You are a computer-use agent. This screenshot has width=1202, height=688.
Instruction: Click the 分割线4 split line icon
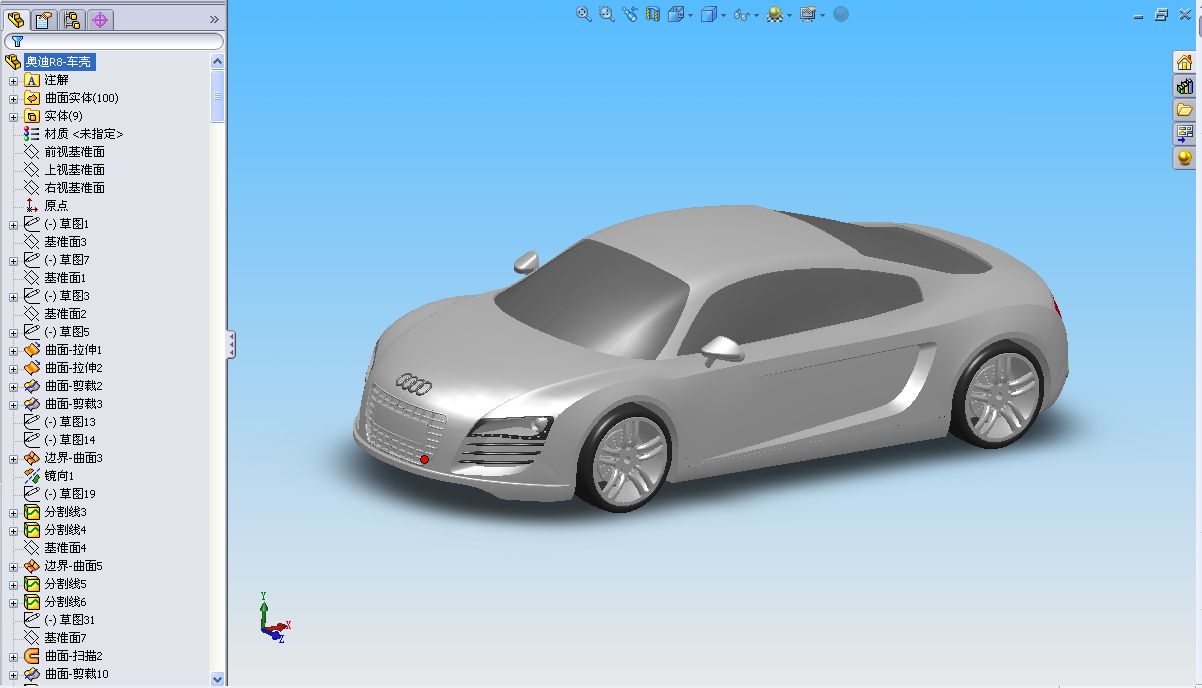pyautogui.click(x=32, y=530)
